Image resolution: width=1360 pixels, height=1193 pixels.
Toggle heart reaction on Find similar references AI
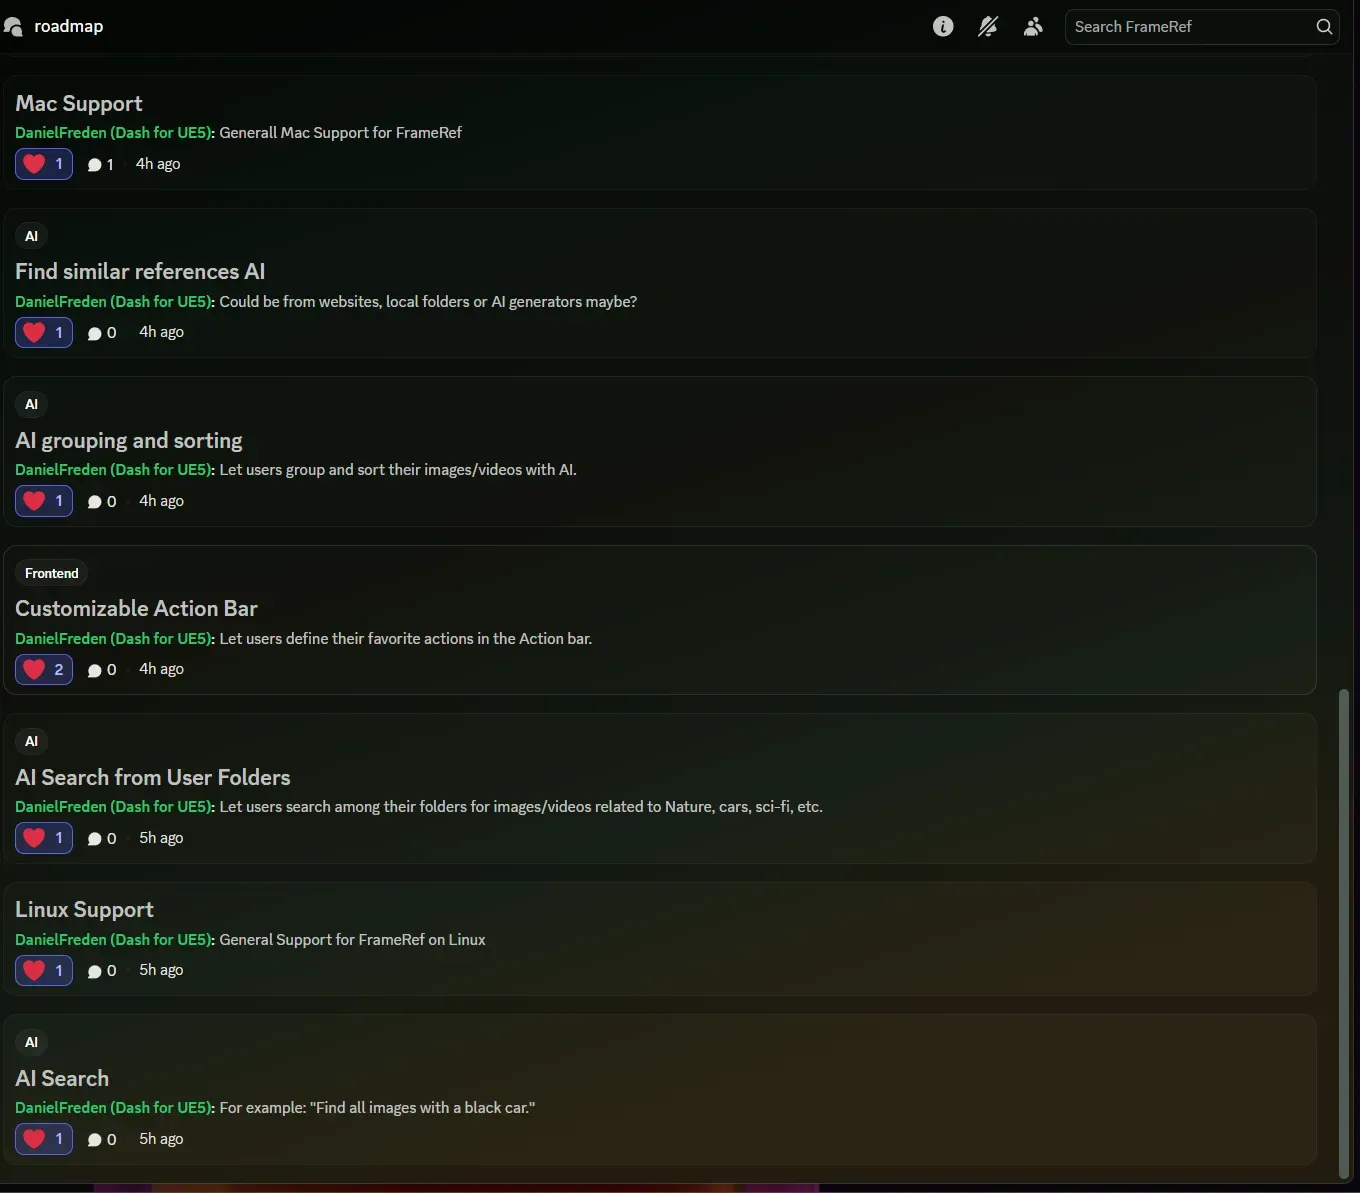(x=44, y=332)
